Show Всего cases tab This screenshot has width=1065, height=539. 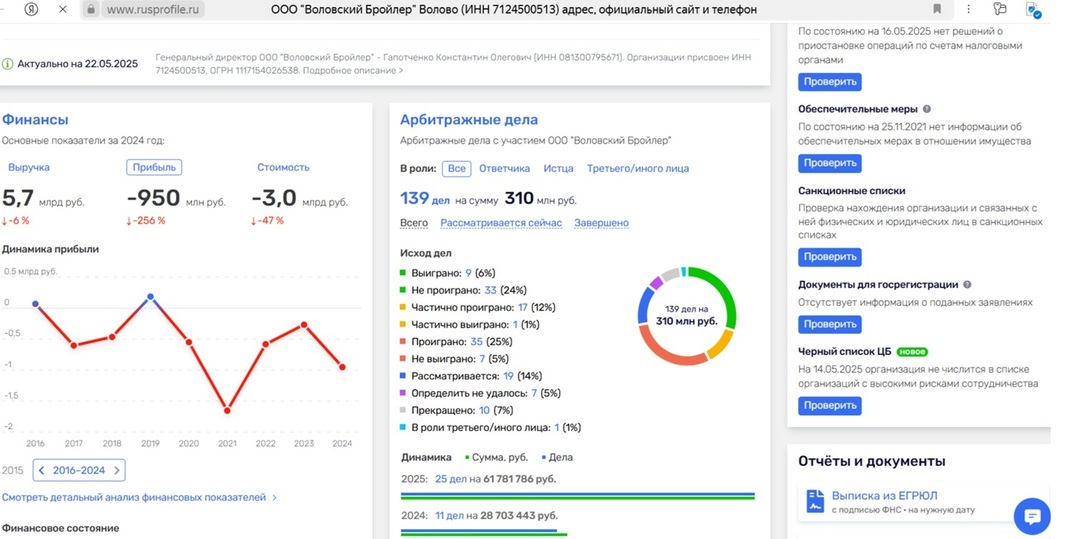pyautogui.click(x=414, y=223)
